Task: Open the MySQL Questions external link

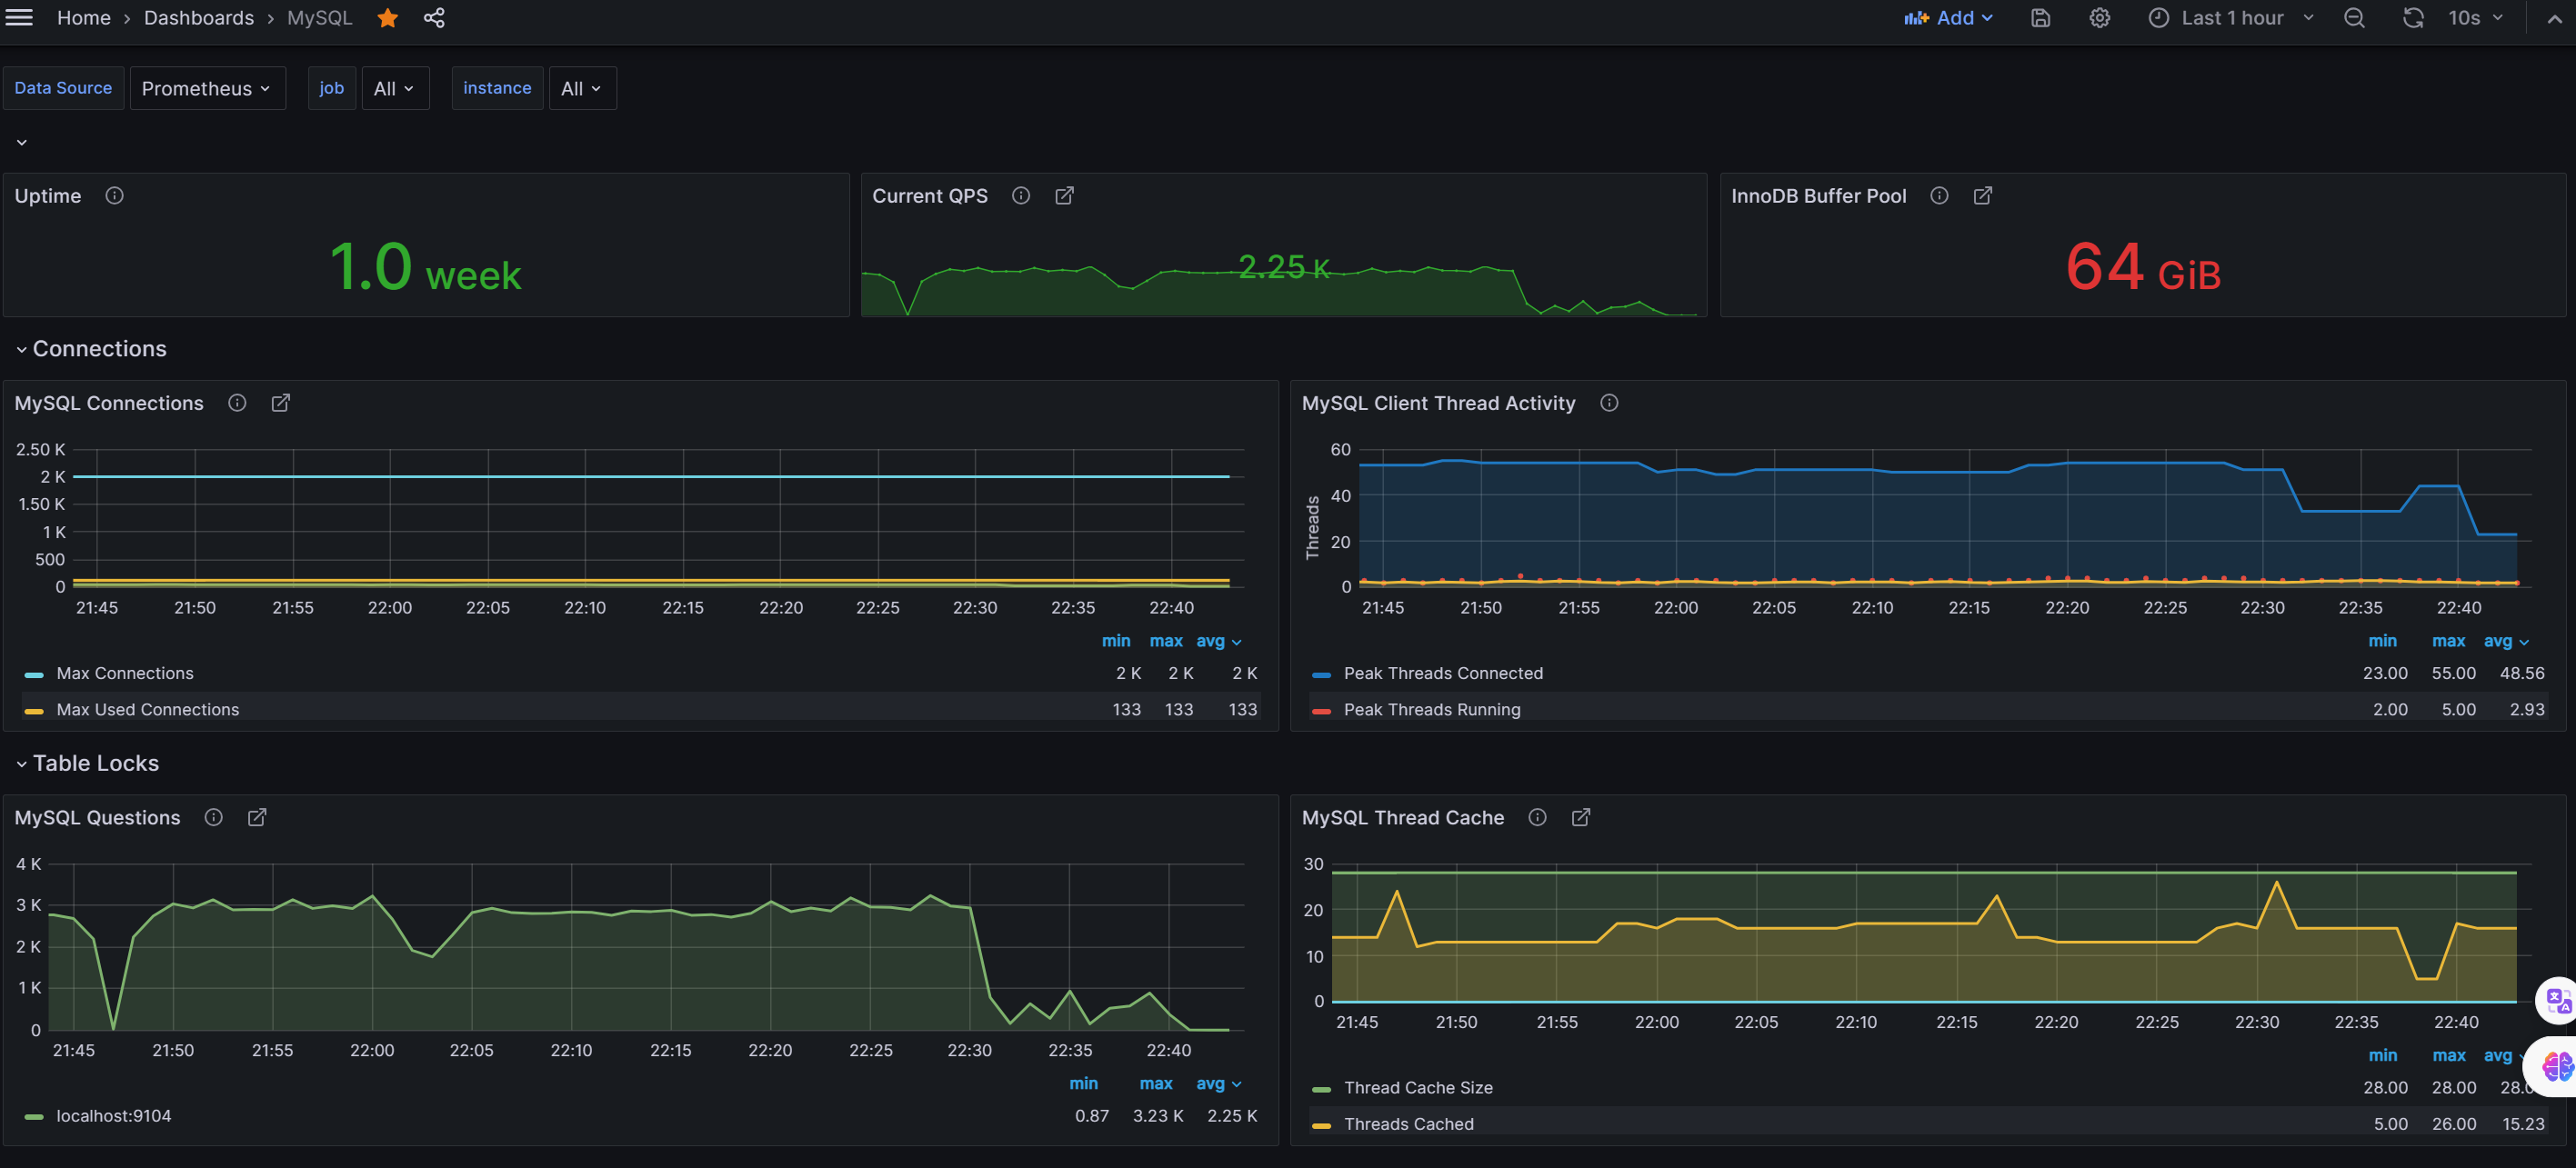Action: coord(257,817)
